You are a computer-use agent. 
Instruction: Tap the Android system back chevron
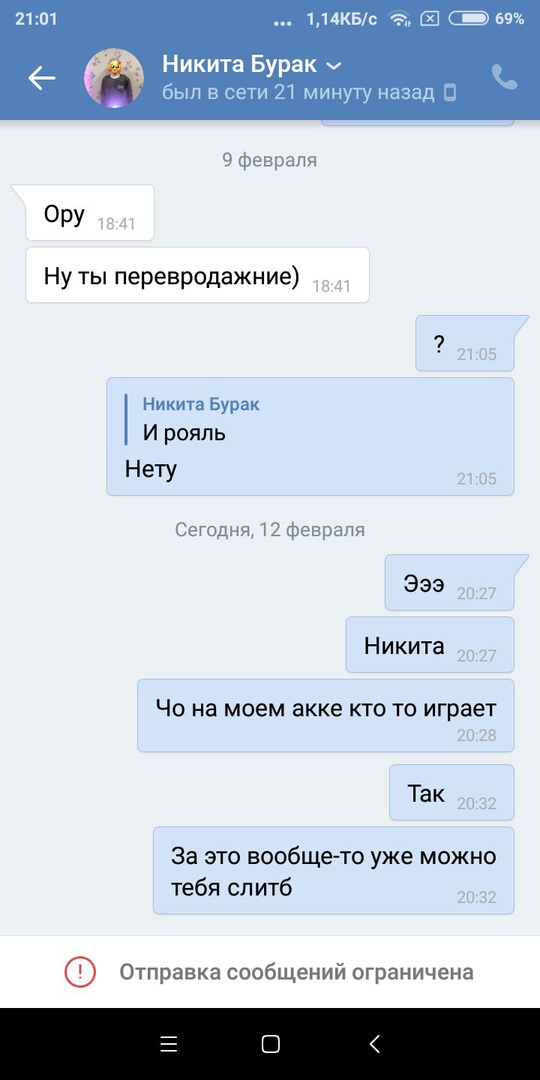click(374, 1044)
